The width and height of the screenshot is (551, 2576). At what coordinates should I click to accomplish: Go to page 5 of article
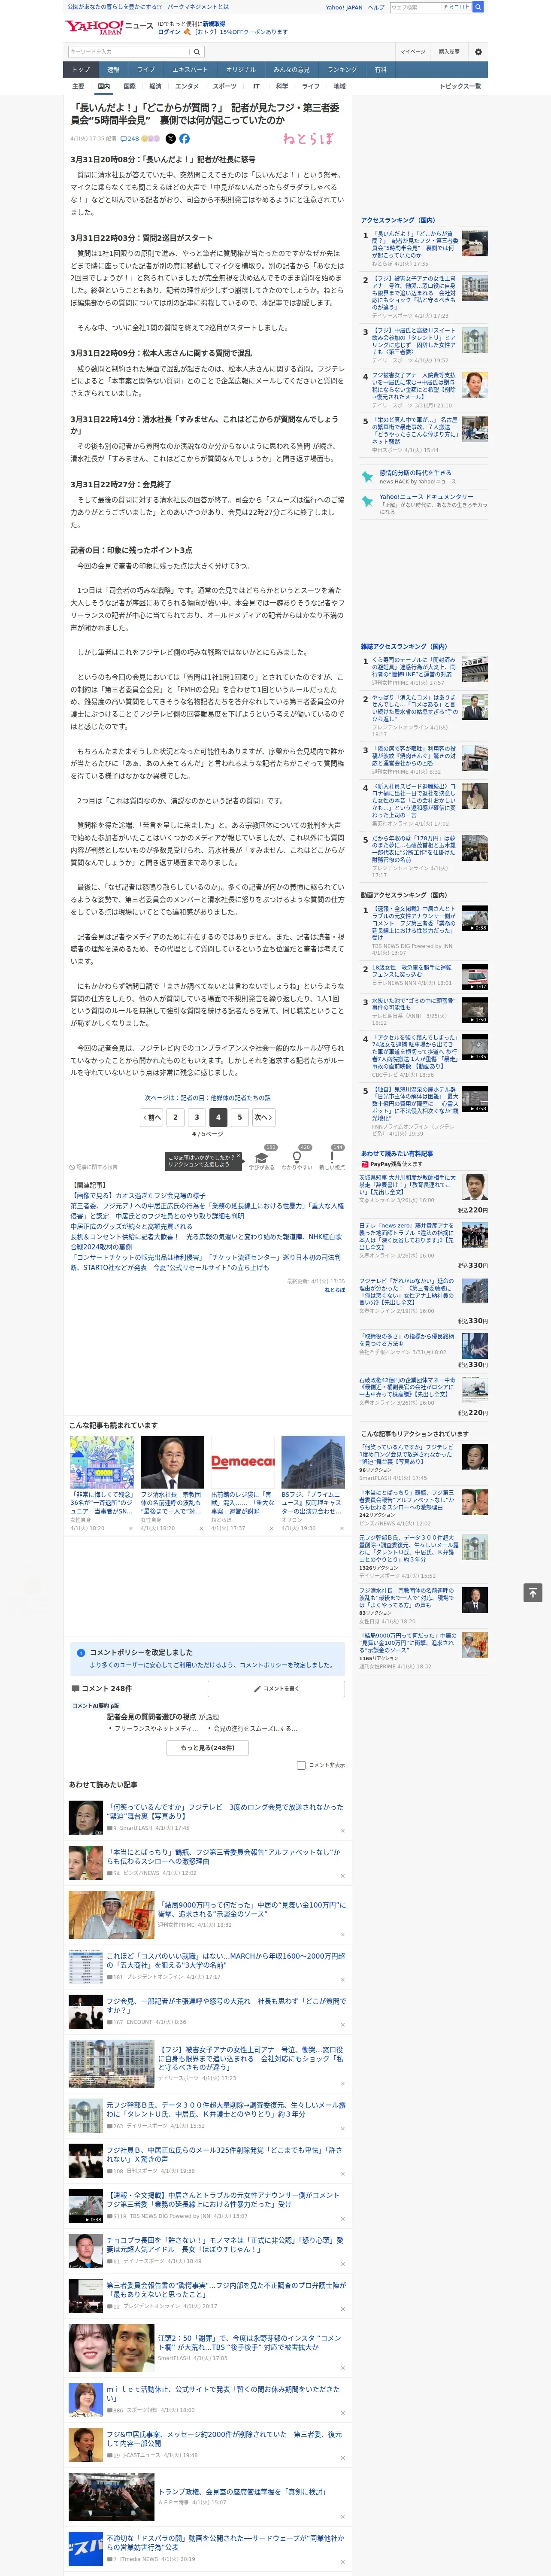pyautogui.click(x=239, y=1117)
